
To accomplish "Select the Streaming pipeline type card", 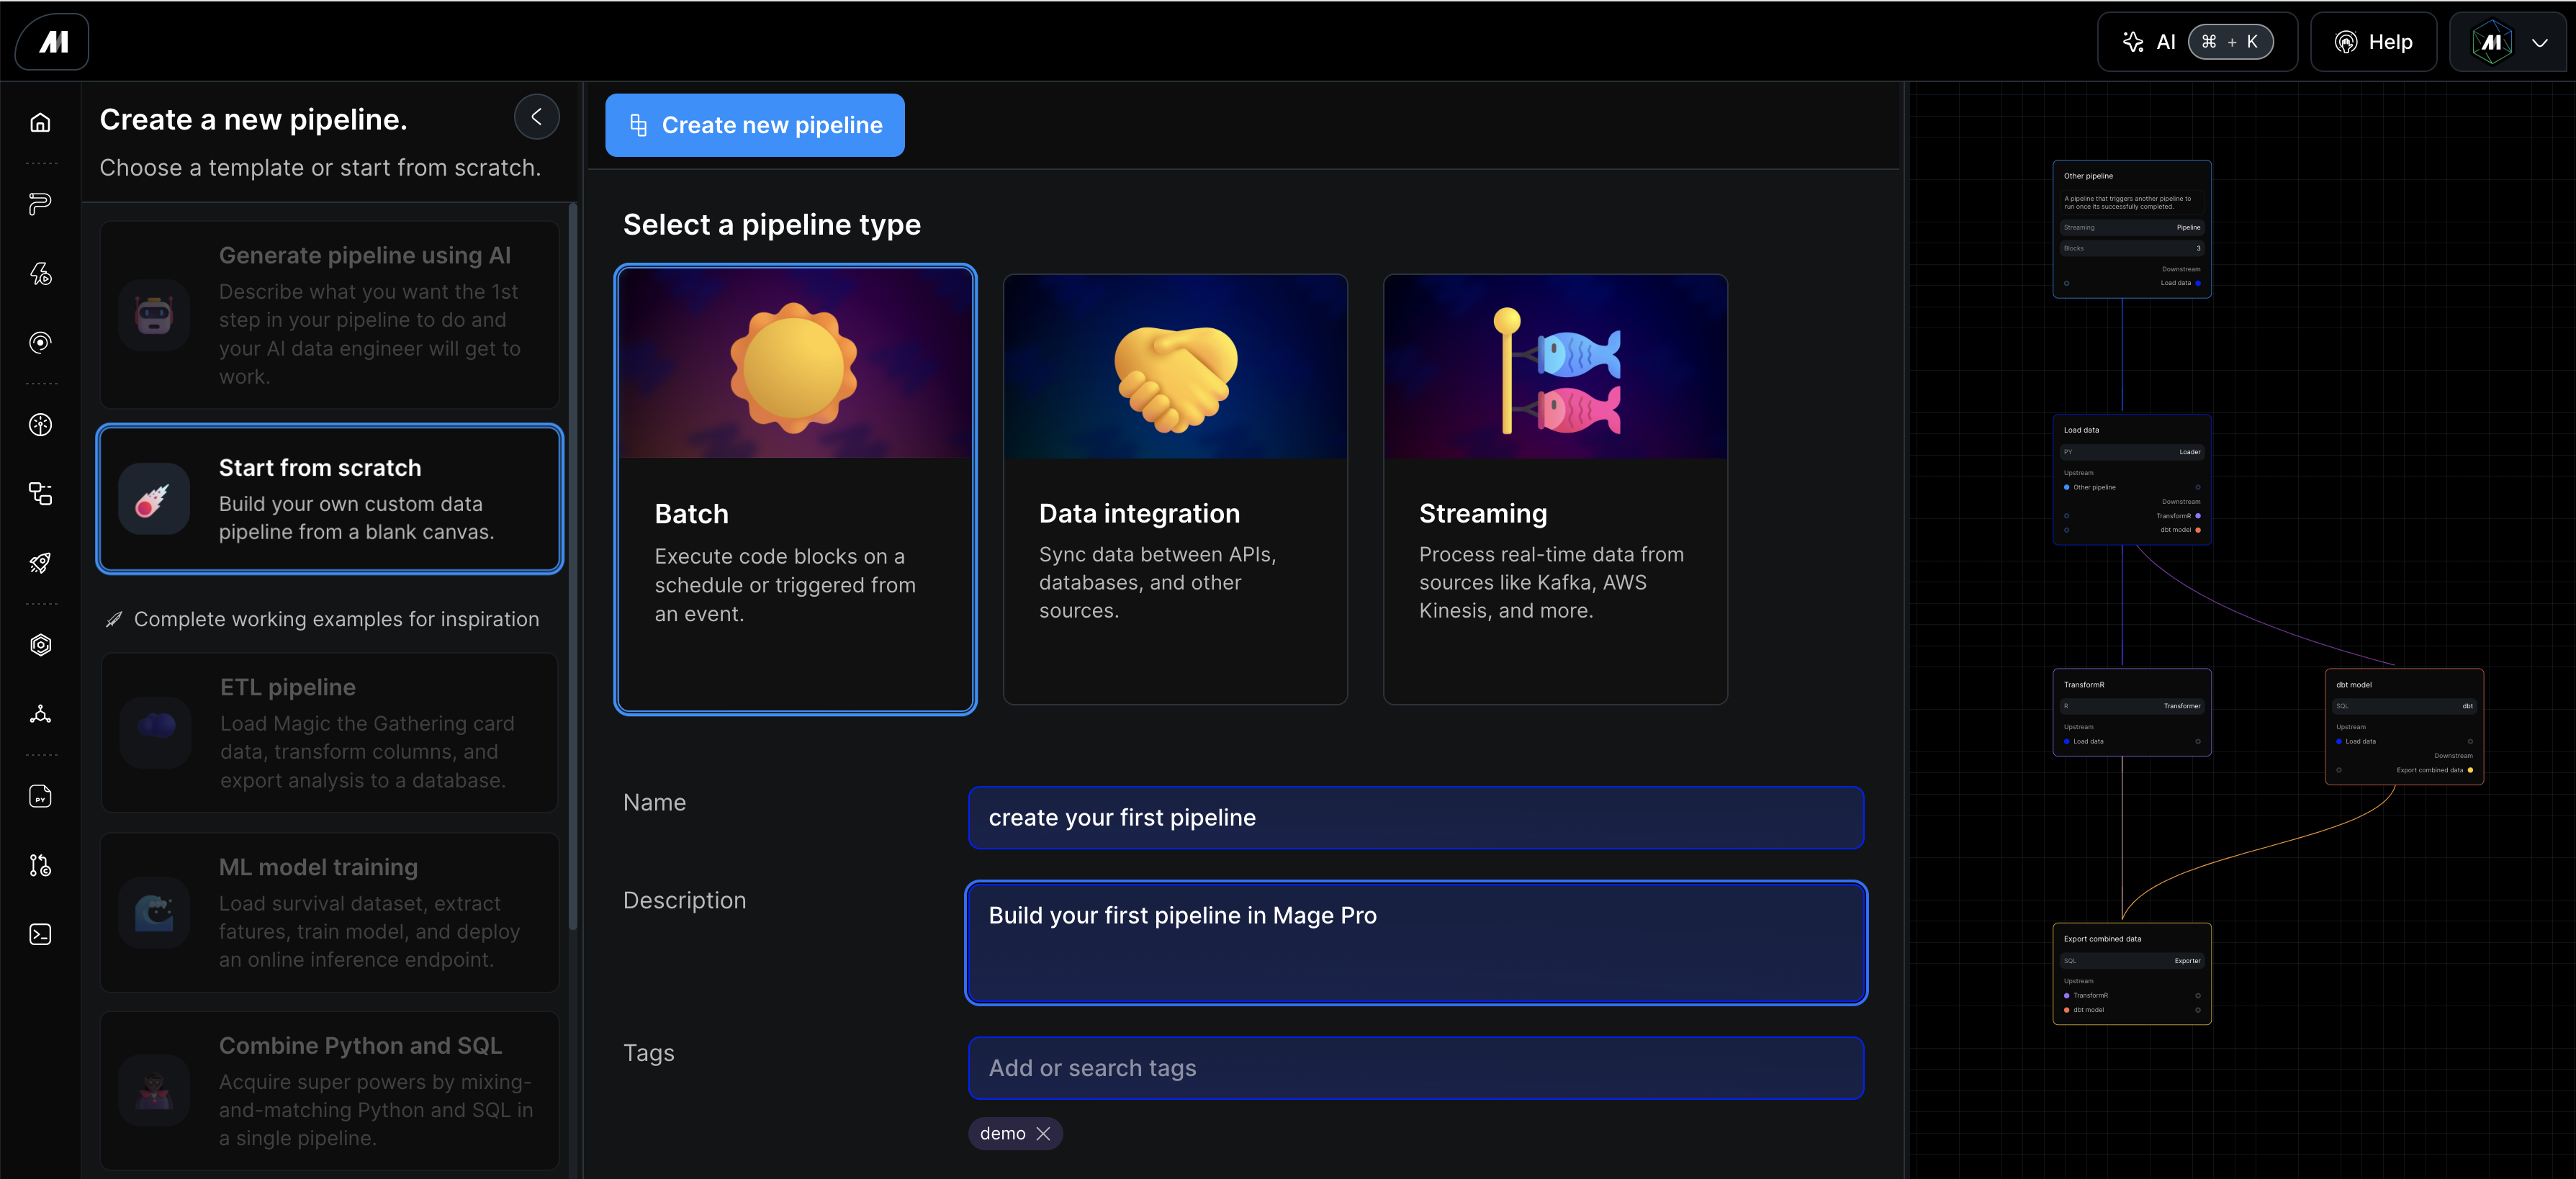I will (x=1555, y=489).
